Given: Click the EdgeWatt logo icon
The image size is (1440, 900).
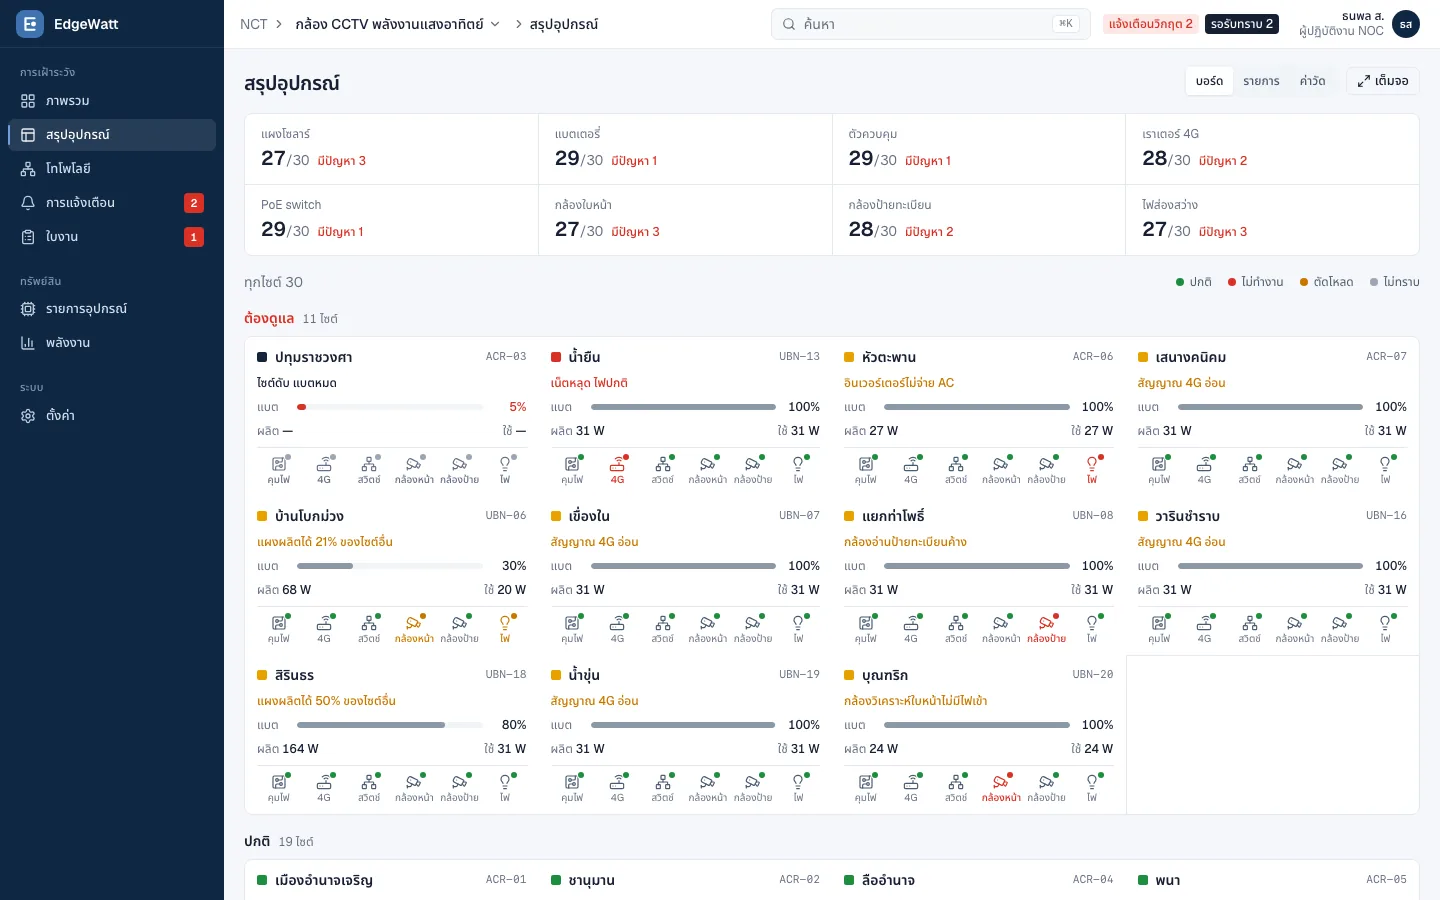Looking at the screenshot, I should click(30, 24).
